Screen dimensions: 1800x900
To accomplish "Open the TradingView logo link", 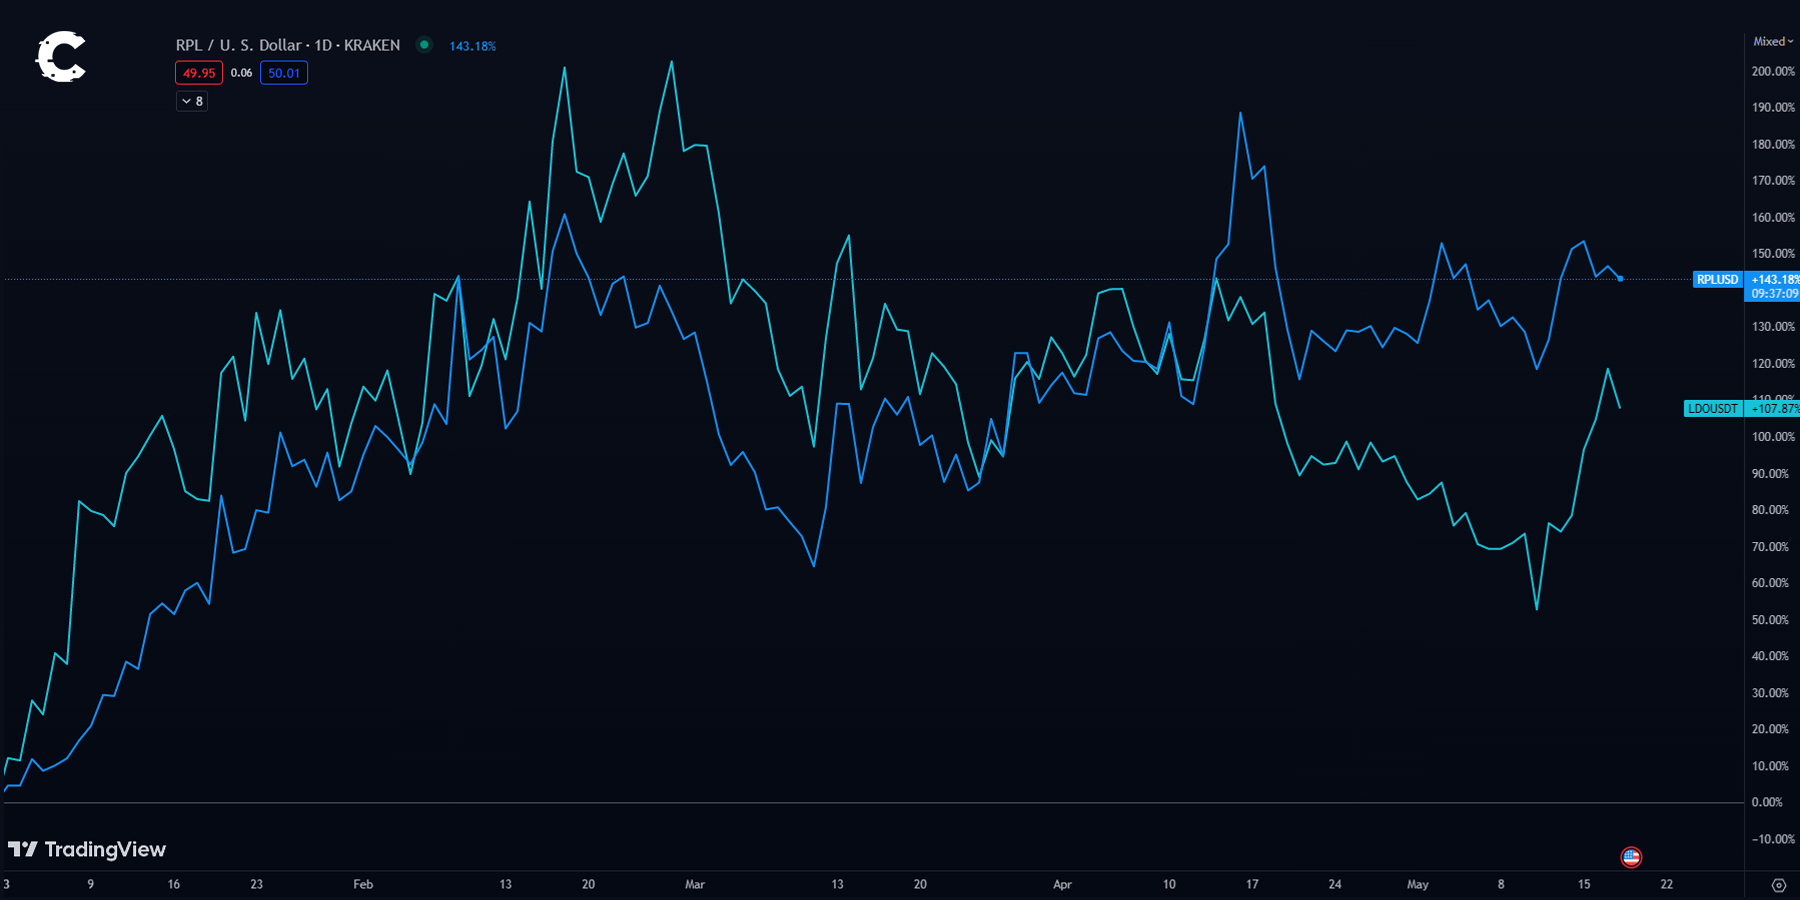I will click(x=87, y=849).
